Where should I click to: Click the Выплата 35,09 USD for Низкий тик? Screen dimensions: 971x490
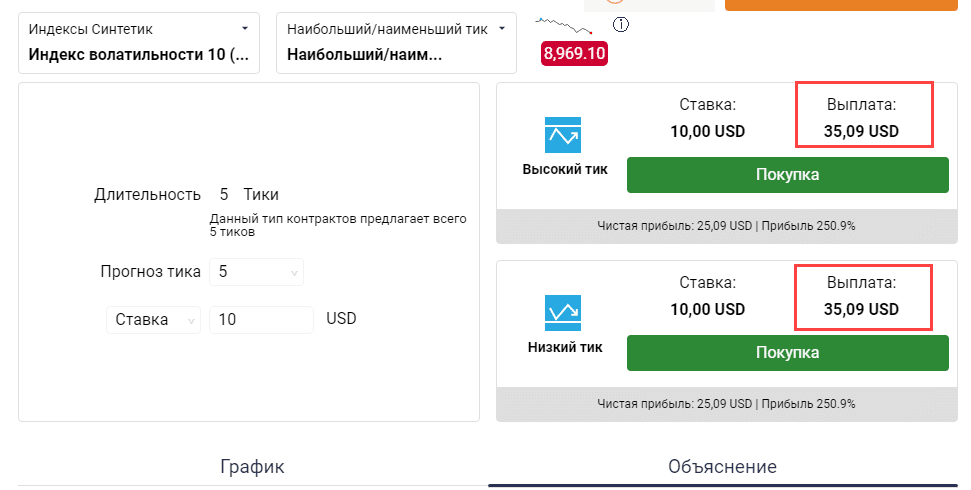[862, 296]
